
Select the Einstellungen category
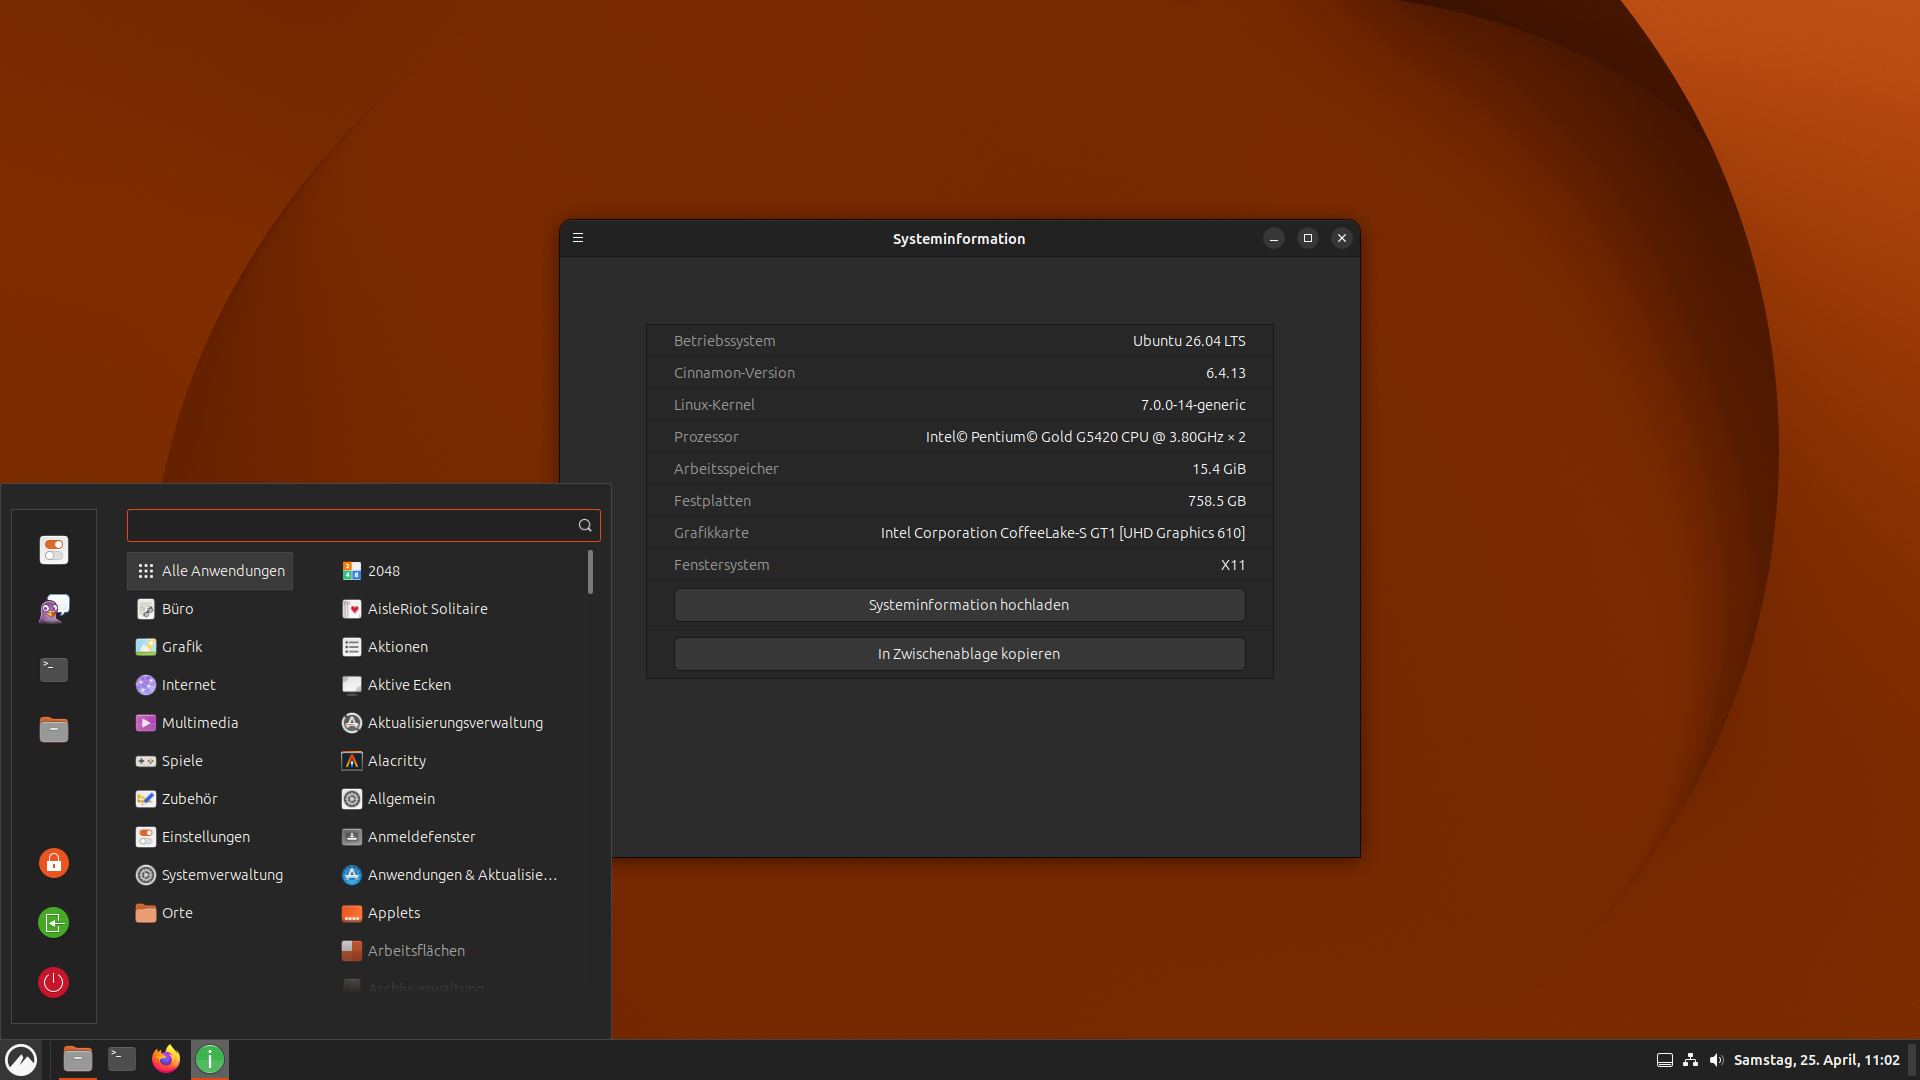click(210, 837)
